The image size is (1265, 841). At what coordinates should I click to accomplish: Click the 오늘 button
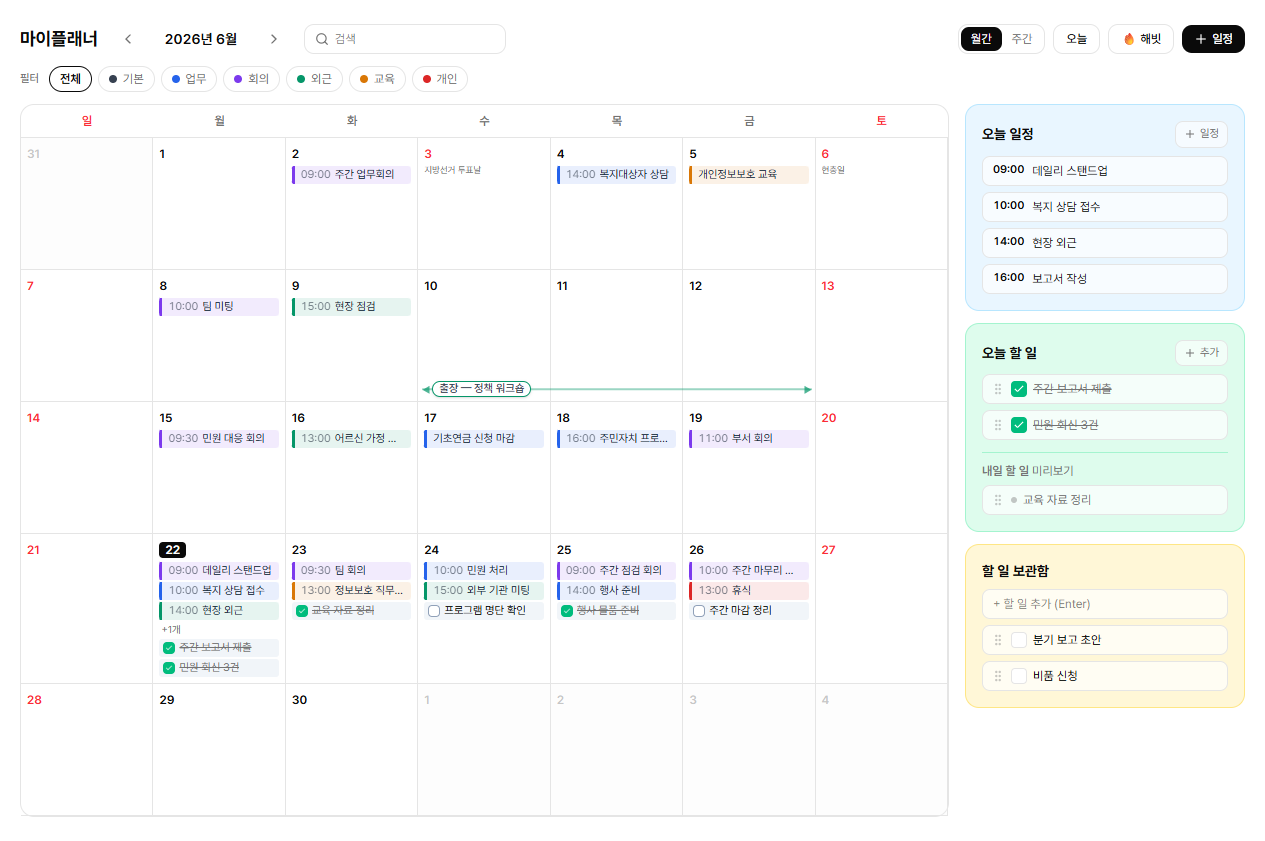point(1076,39)
